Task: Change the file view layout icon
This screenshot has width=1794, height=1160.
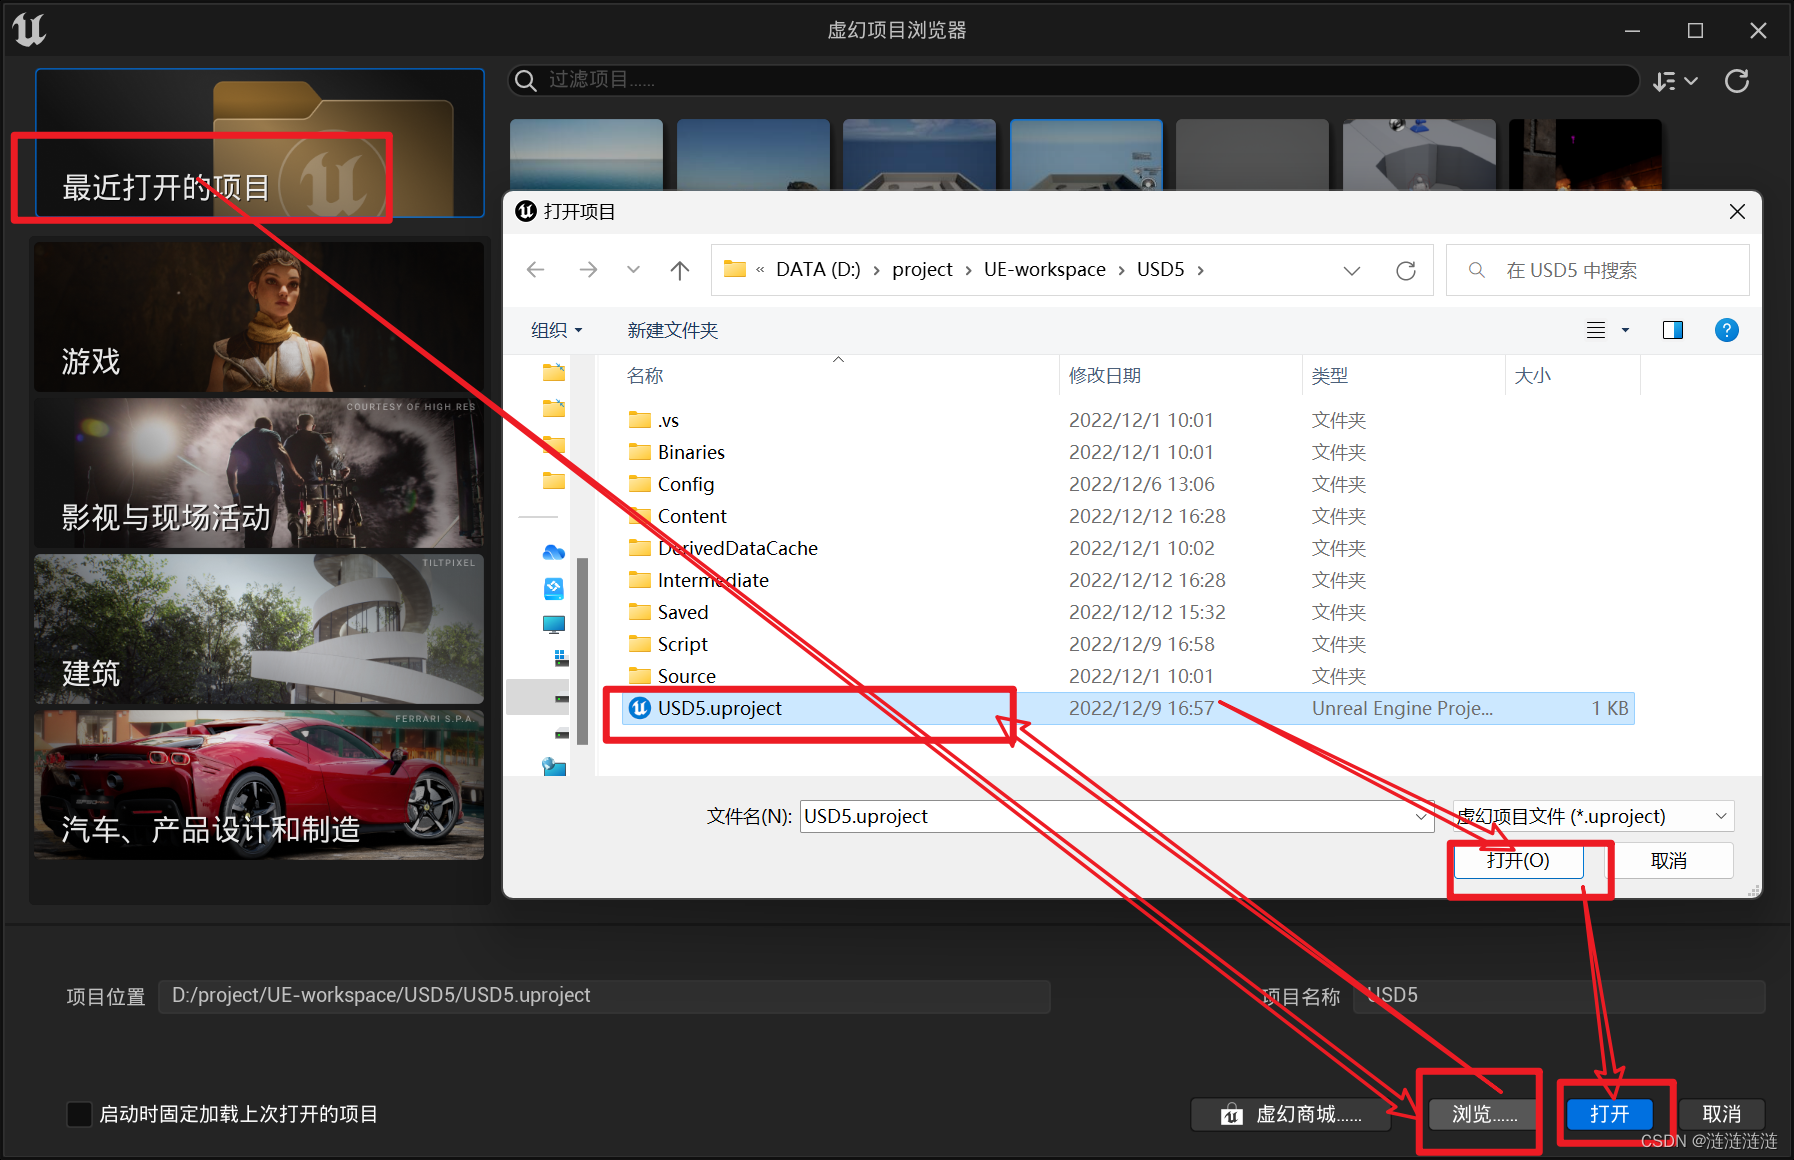Action: 1596,330
